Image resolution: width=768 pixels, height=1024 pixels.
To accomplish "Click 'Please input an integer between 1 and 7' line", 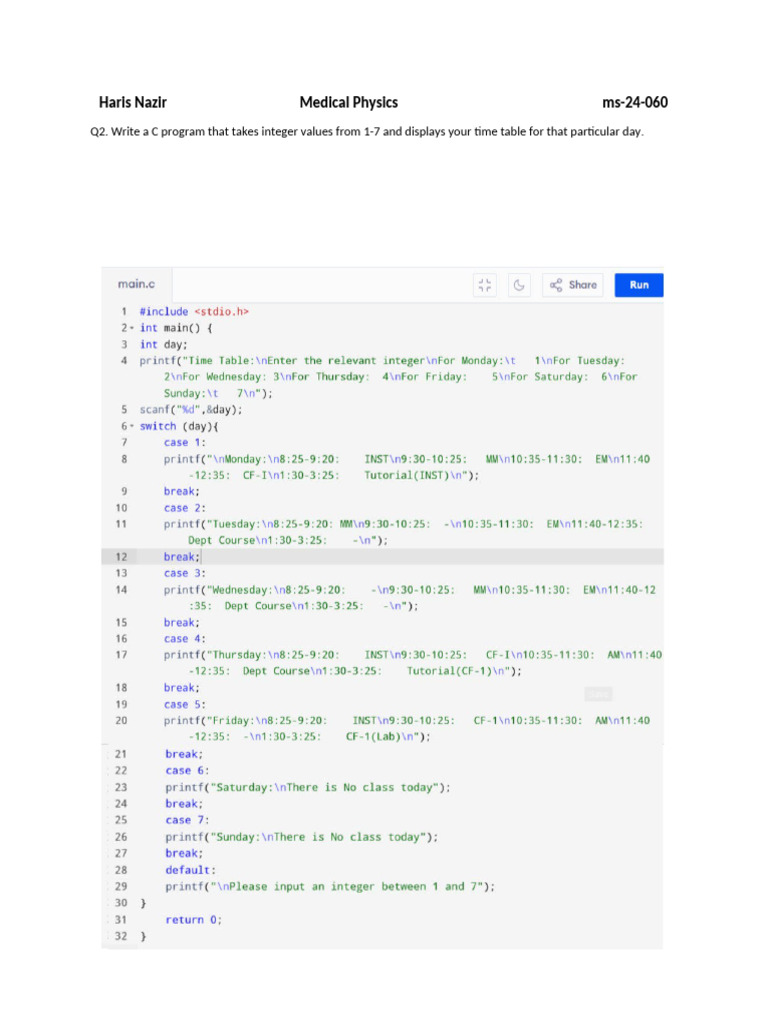I will click(x=330, y=886).
